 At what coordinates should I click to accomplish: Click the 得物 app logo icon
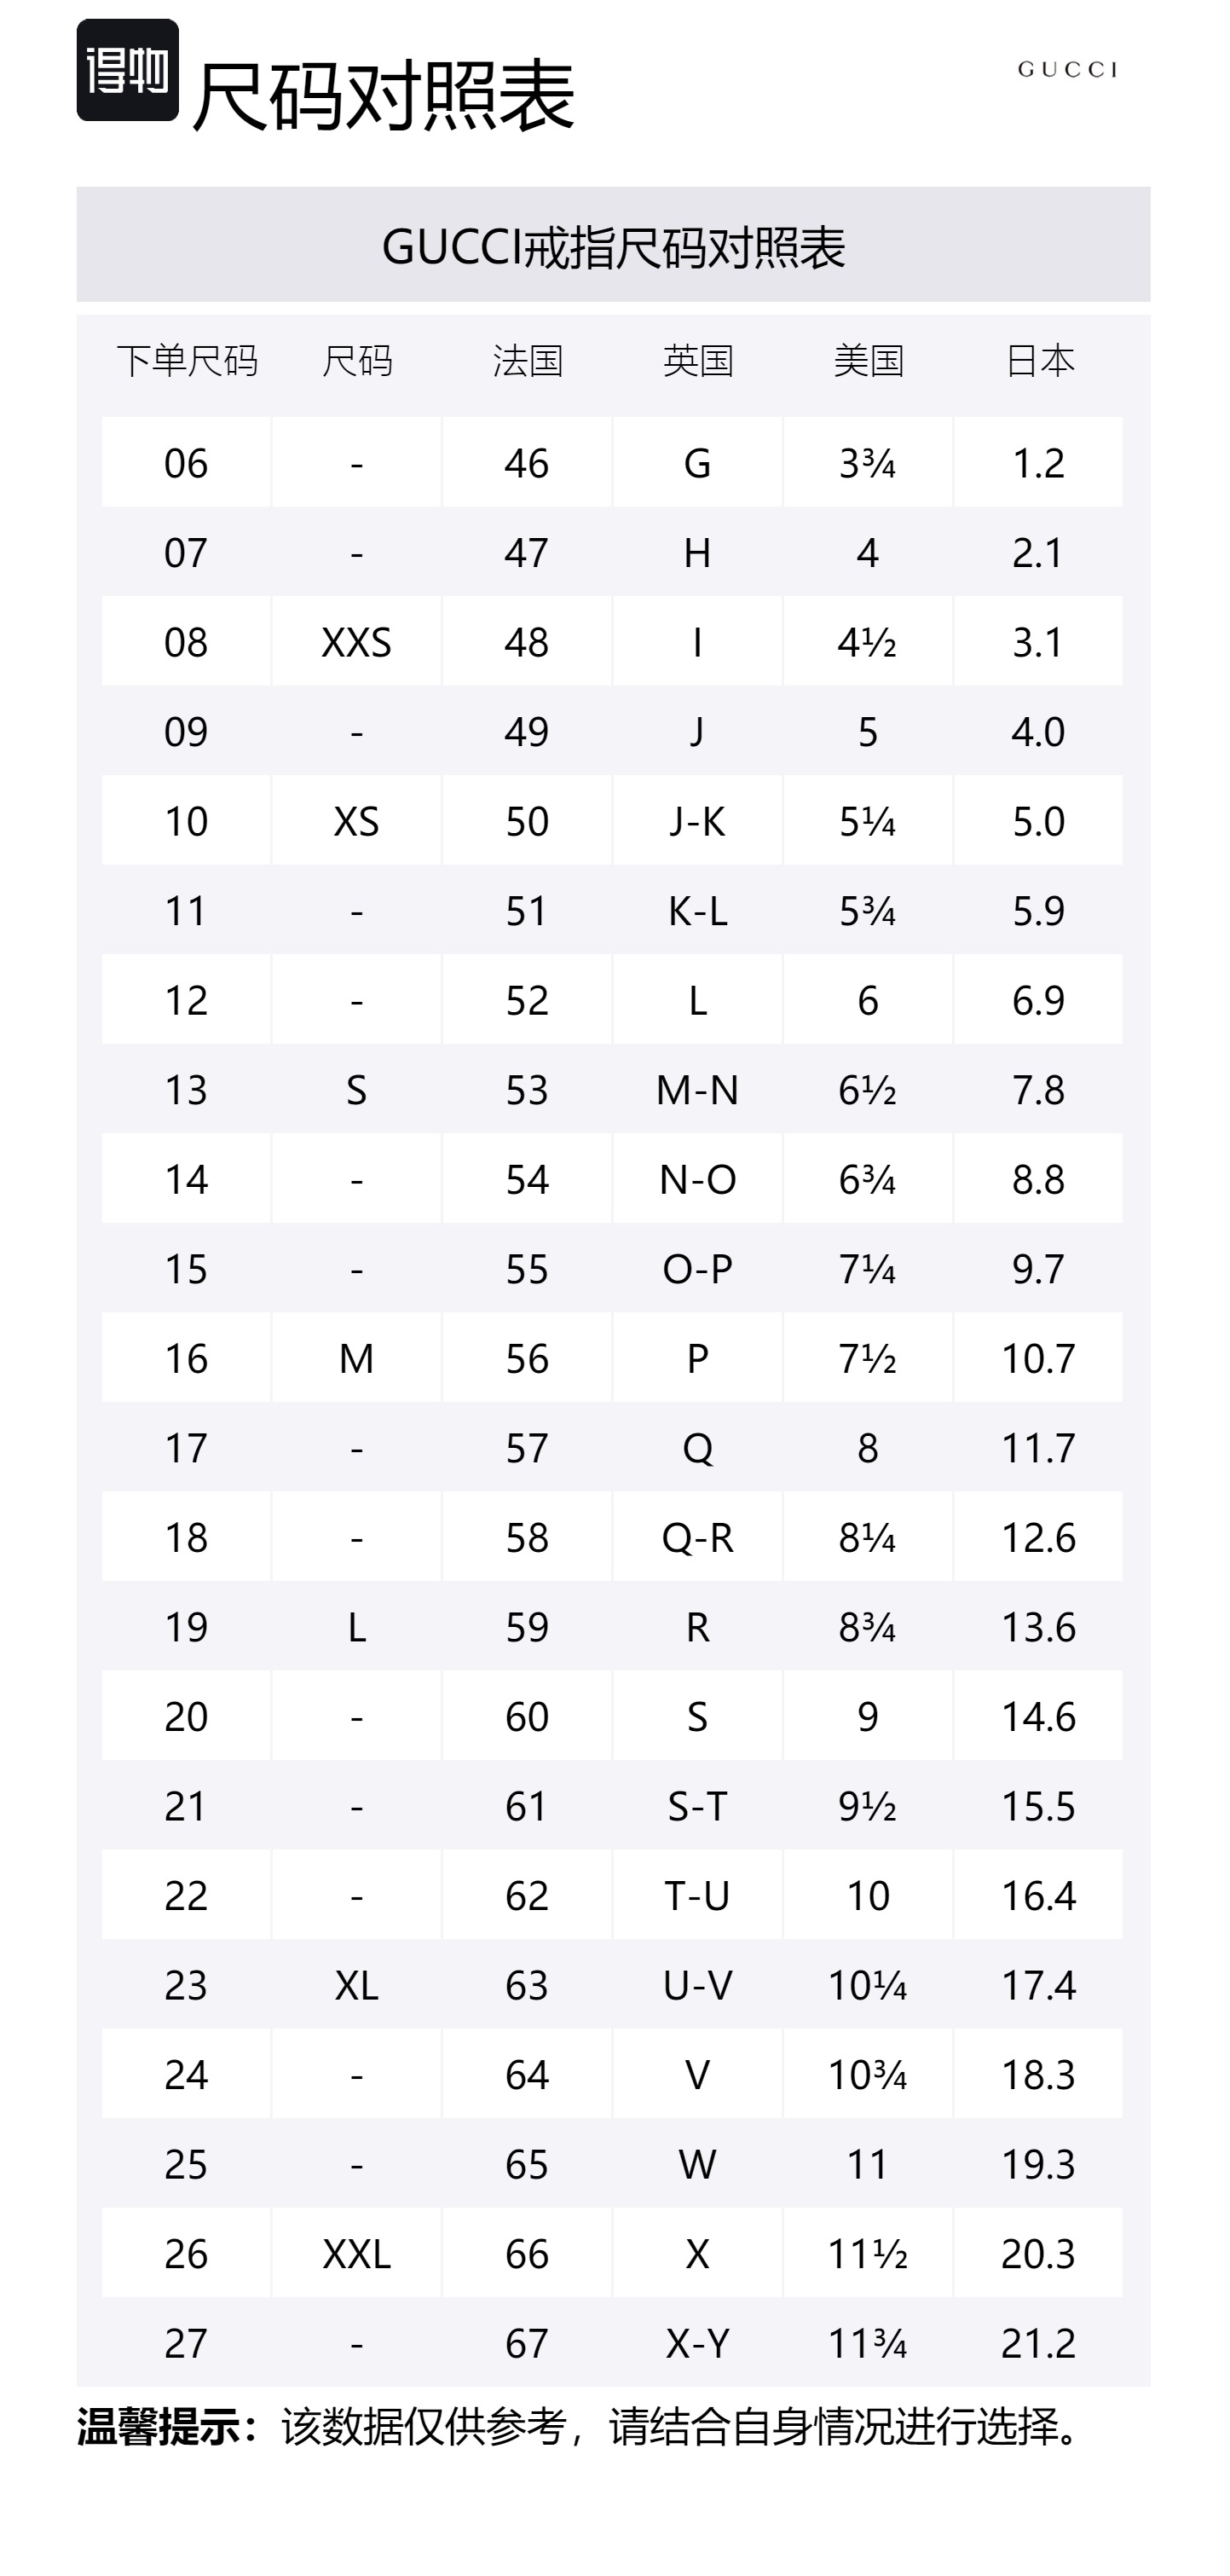tap(127, 70)
